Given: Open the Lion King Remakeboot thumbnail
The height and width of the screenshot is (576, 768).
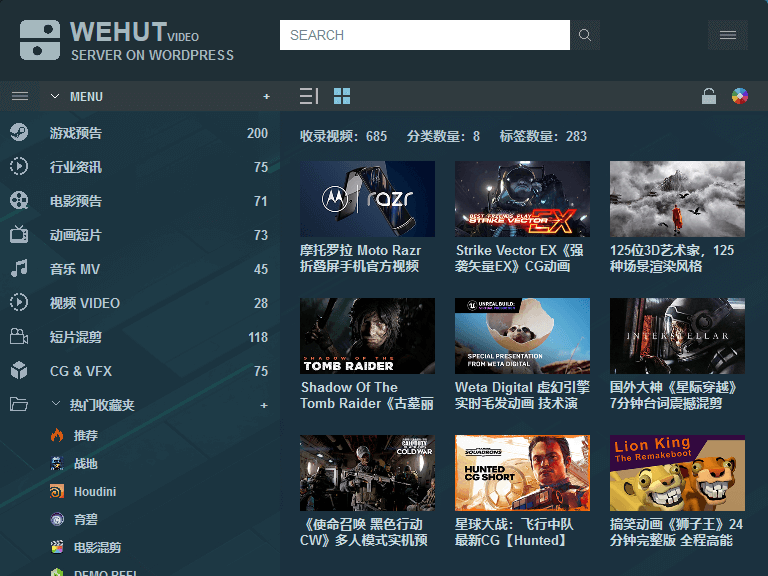Looking at the screenshot, I should (677, 473).
